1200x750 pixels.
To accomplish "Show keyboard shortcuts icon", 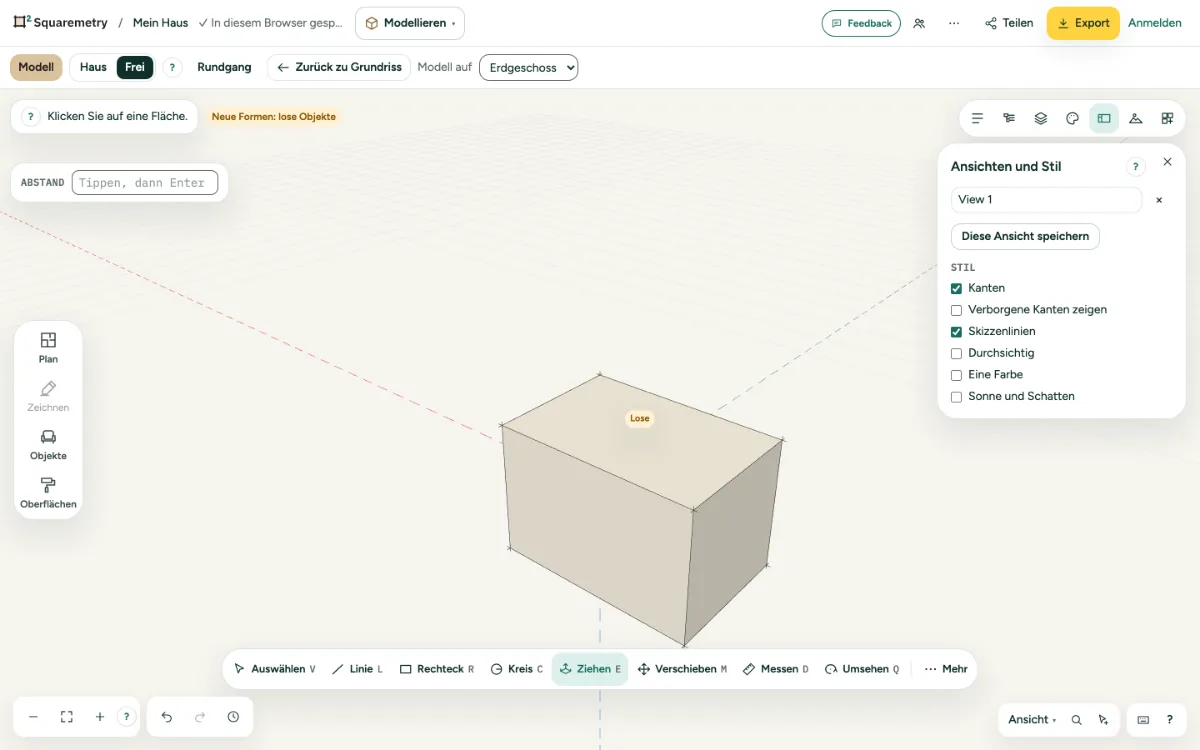I will click(x=1144, y=720).
